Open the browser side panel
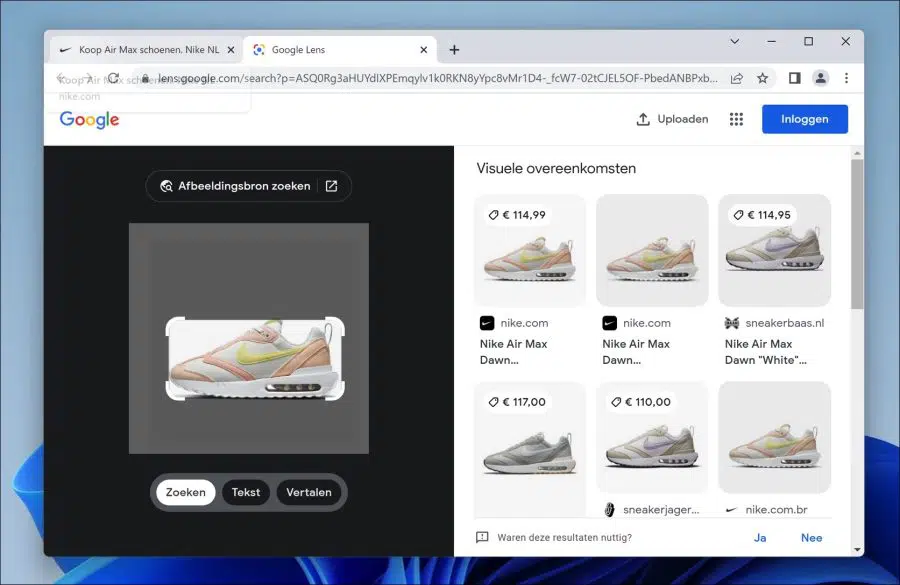The height and width of the screenshot is (585, 900). (x=794, y=78)
